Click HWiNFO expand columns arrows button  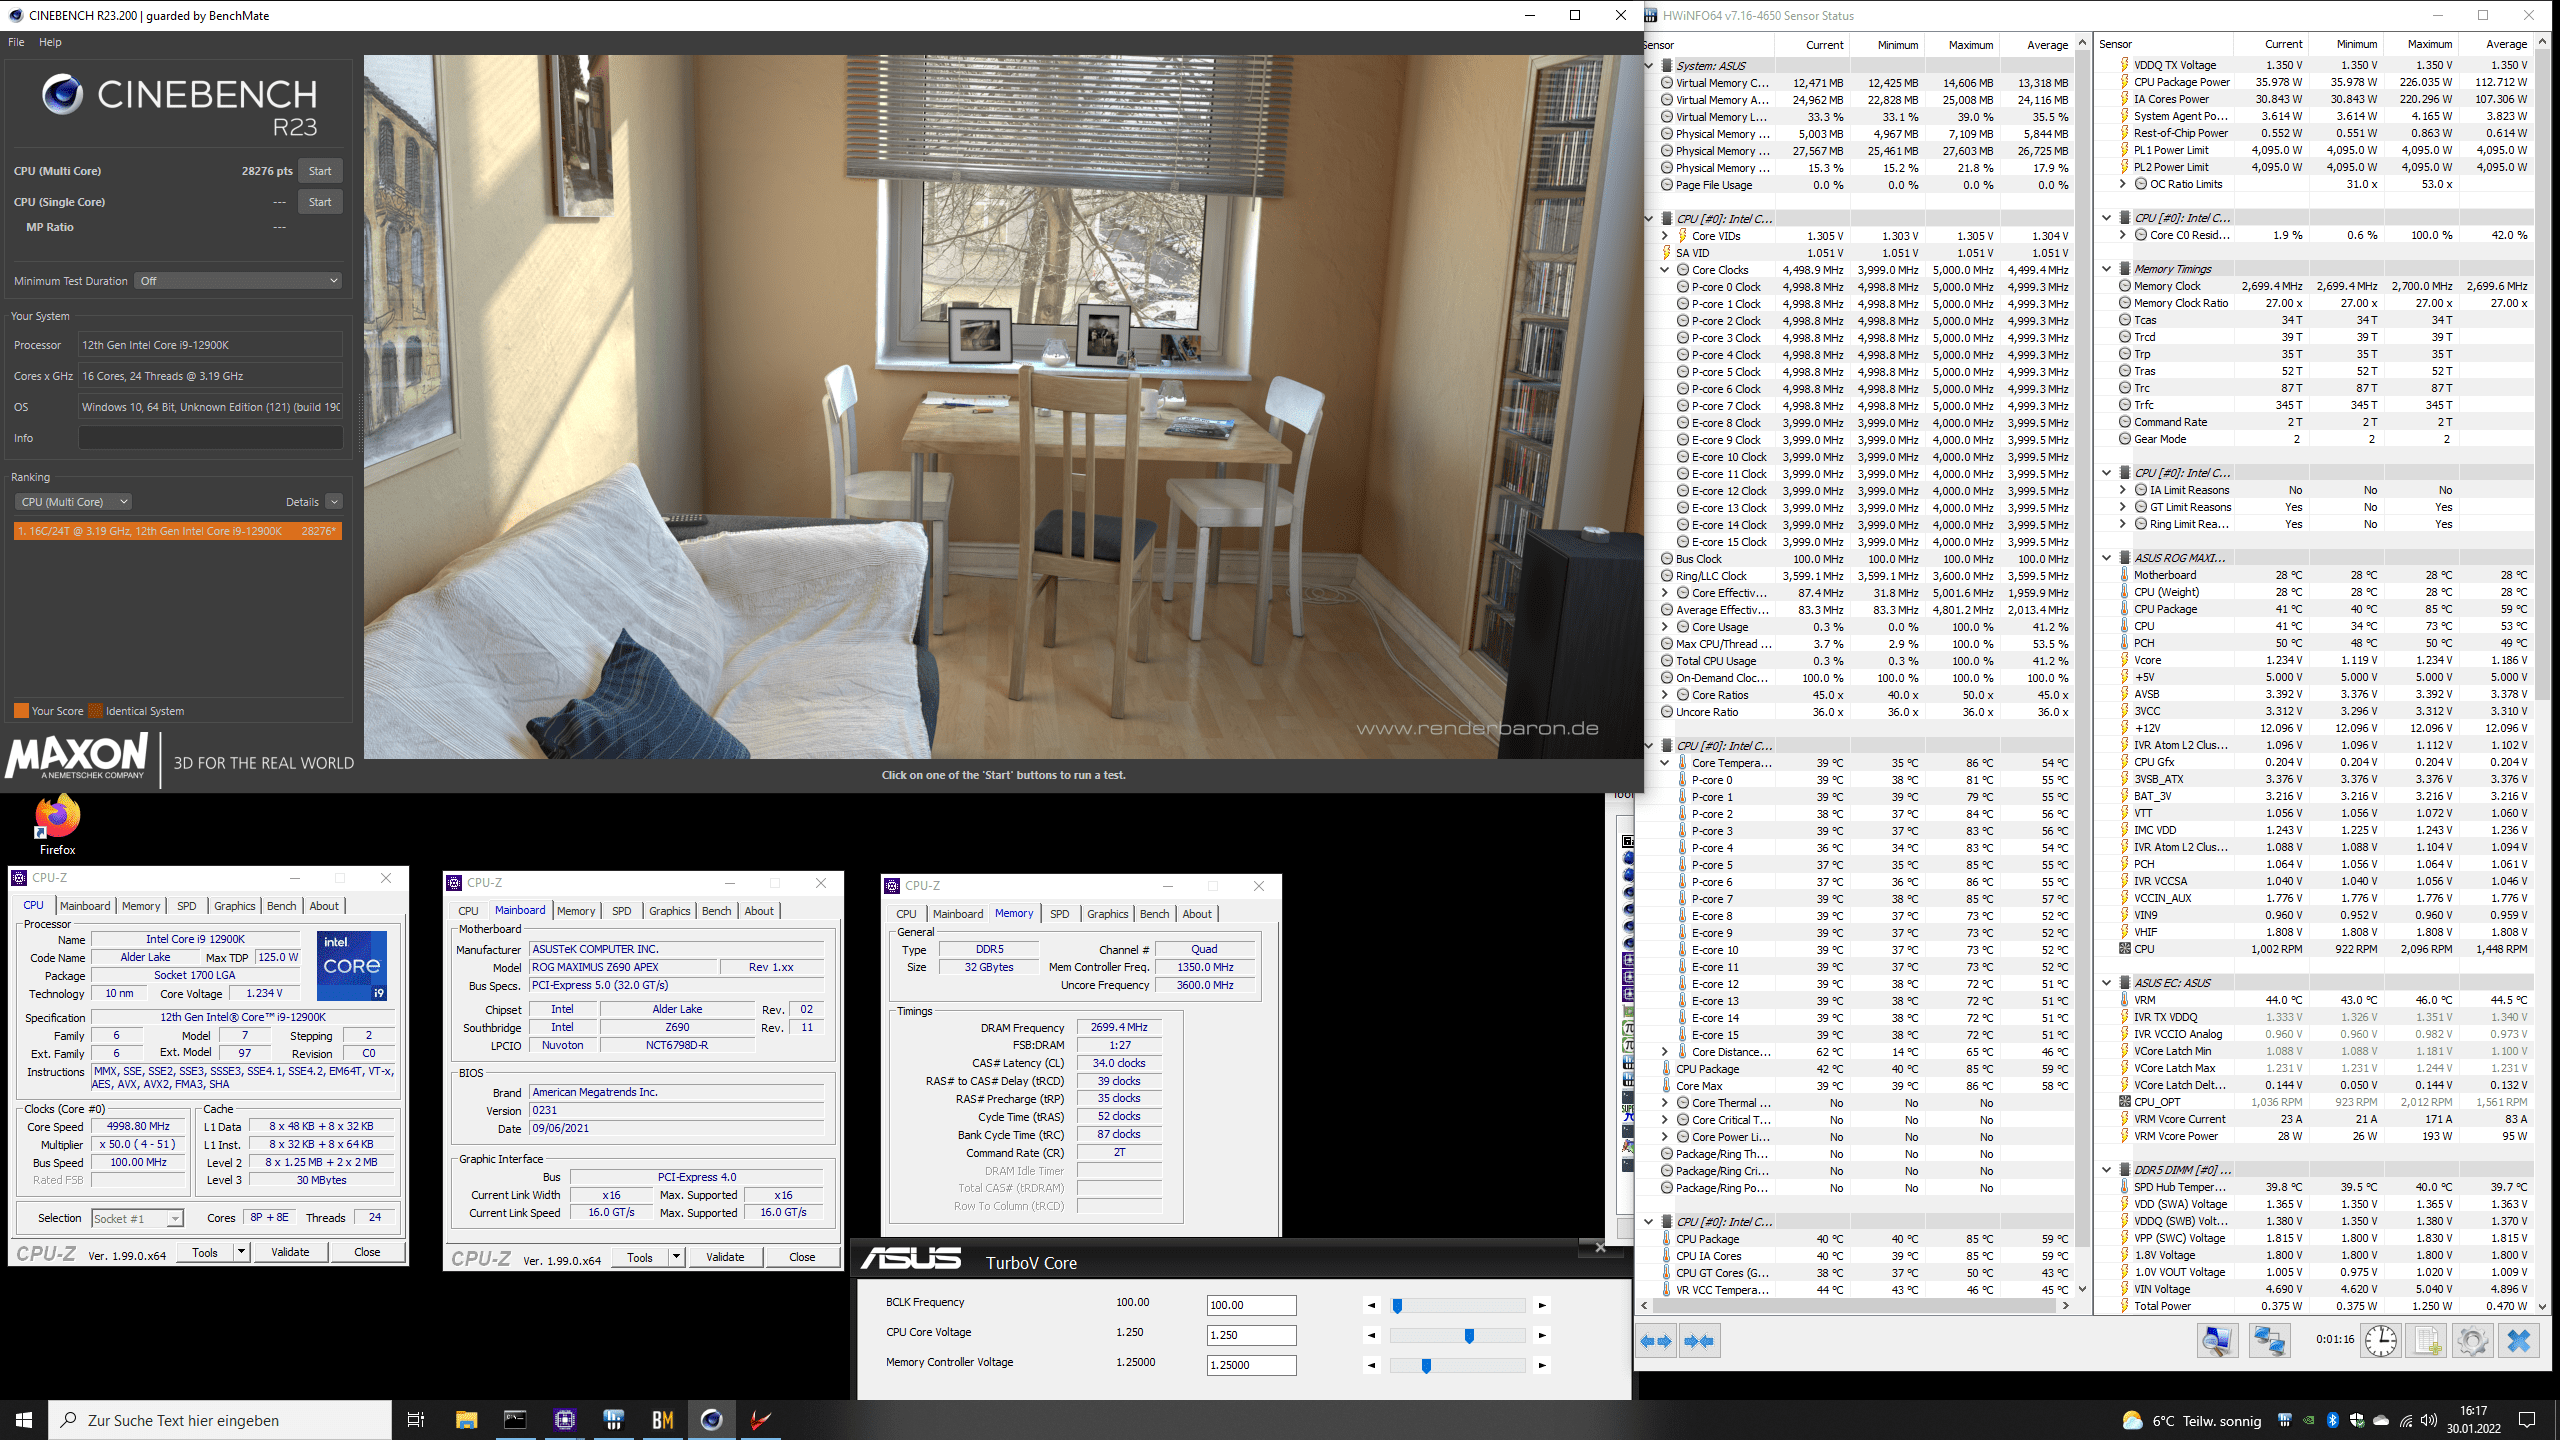click(1657, 1341)
